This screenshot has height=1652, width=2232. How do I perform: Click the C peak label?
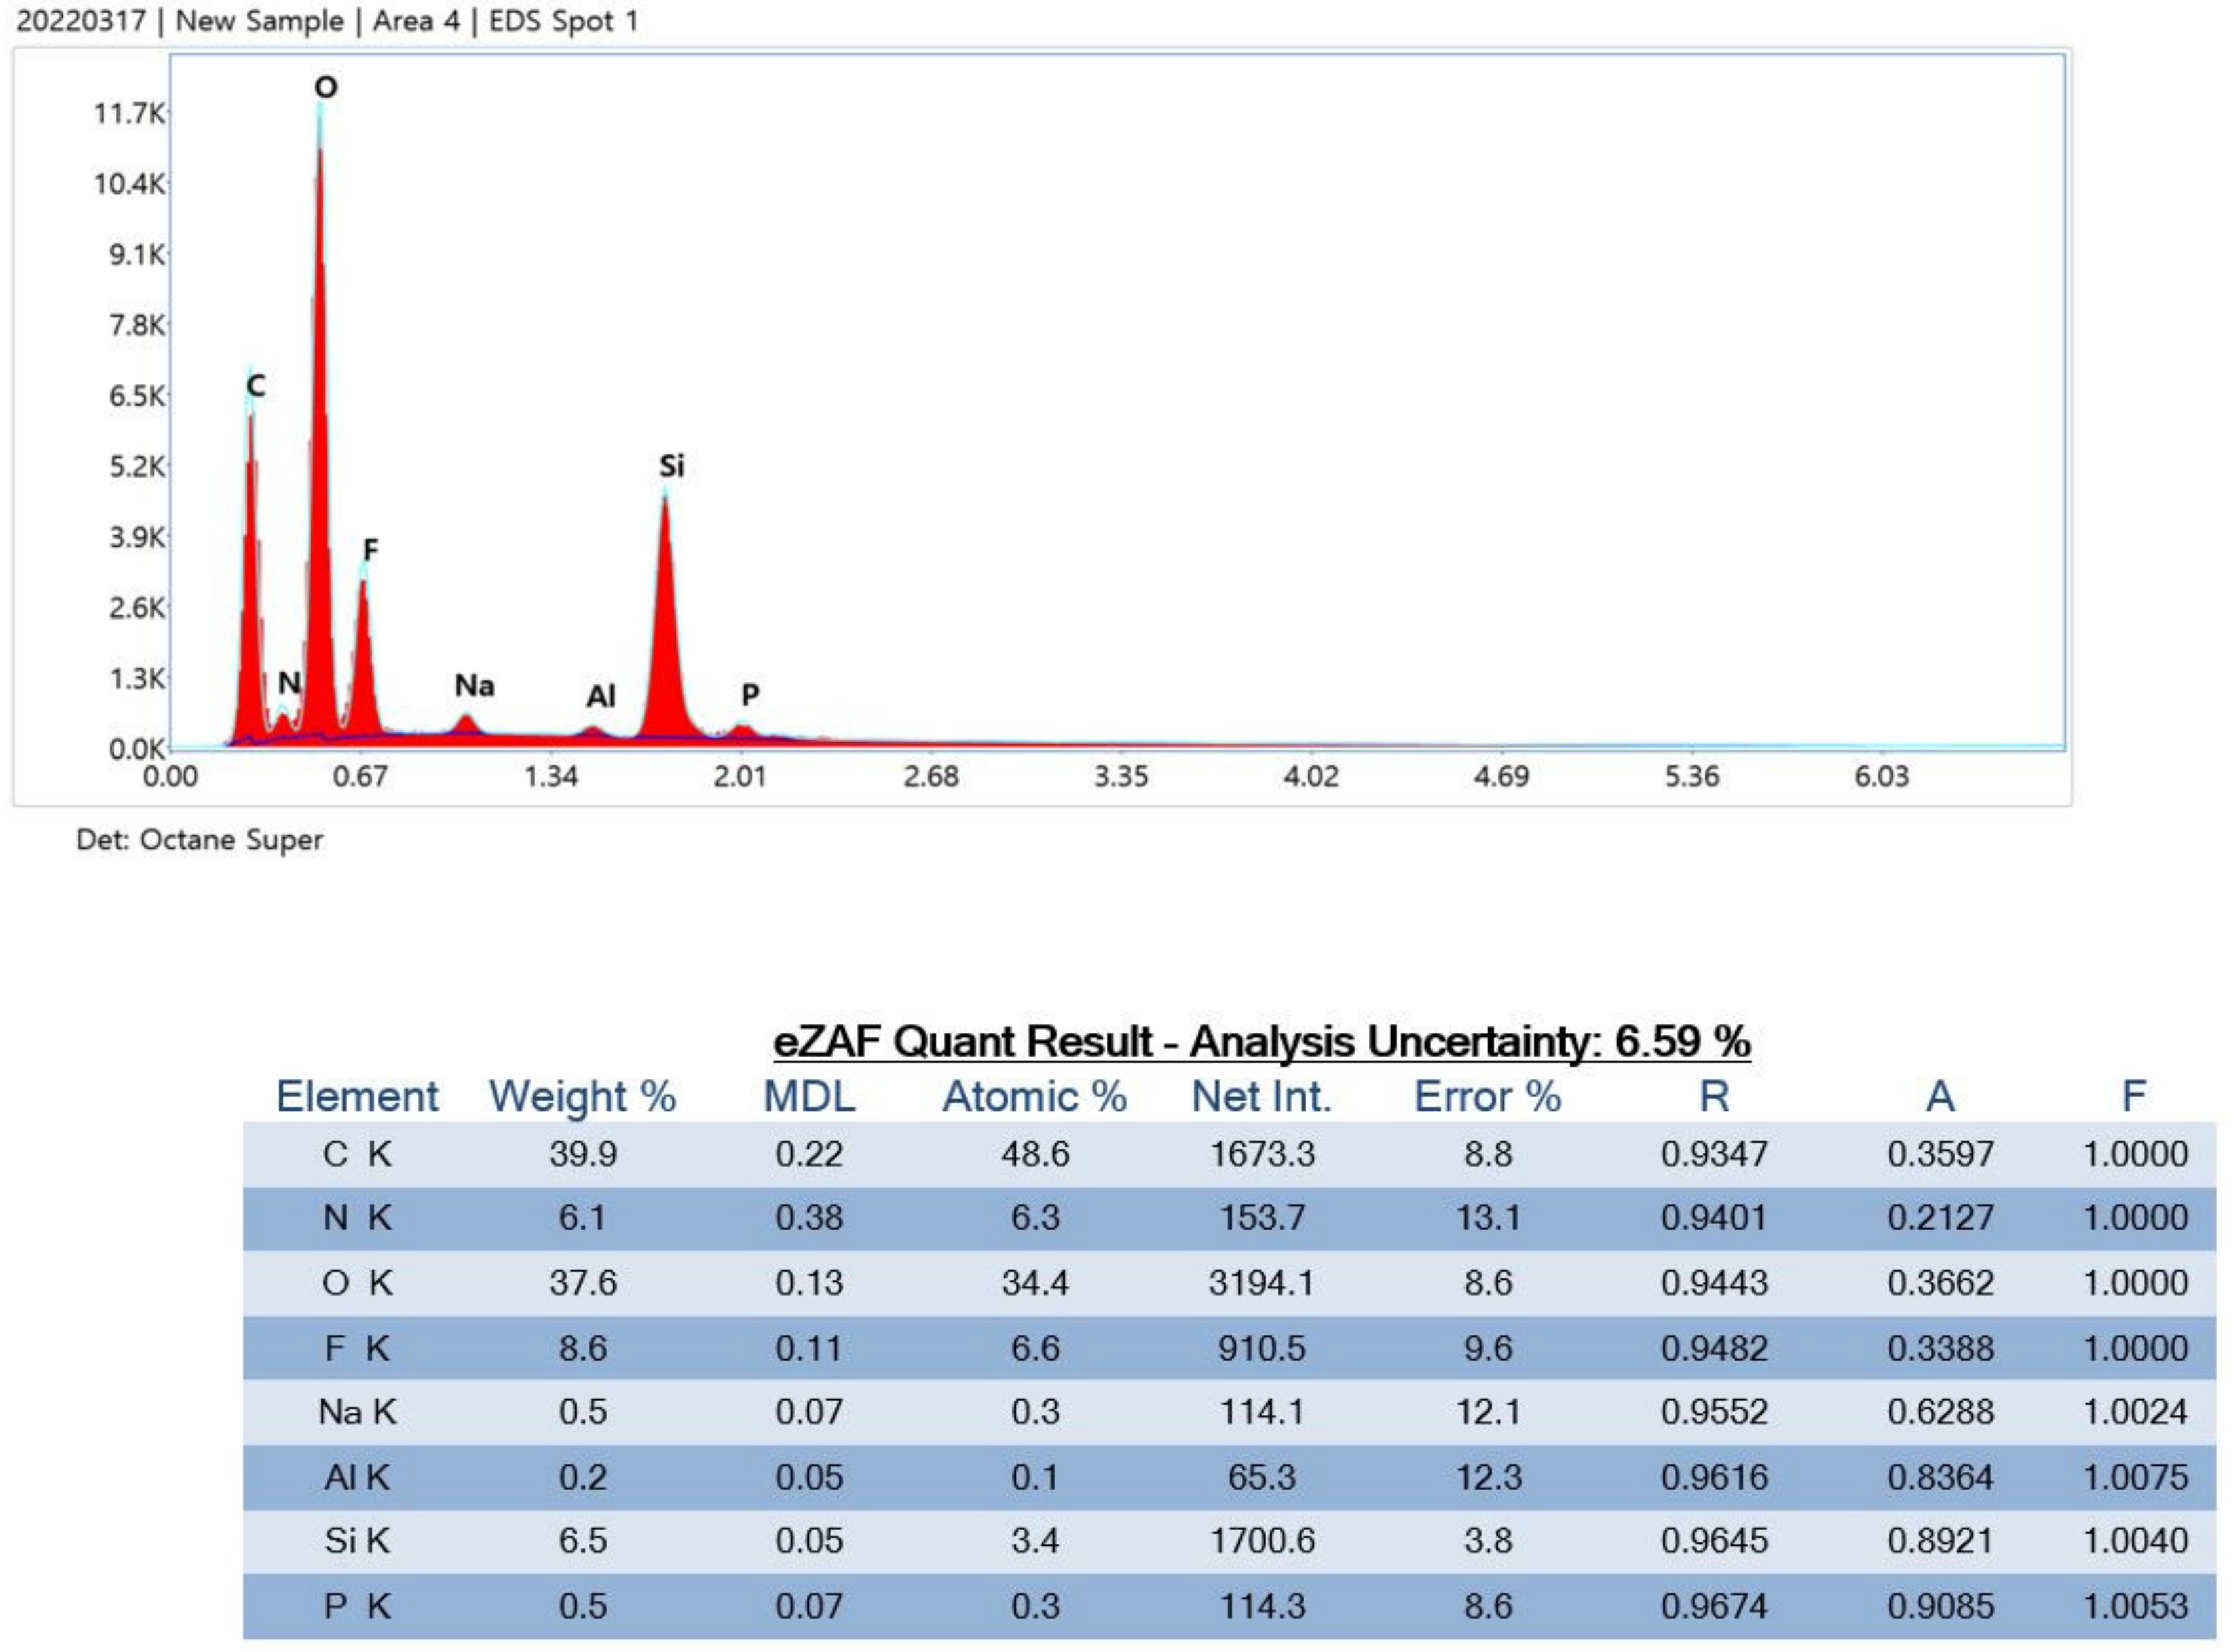(256, 386)
